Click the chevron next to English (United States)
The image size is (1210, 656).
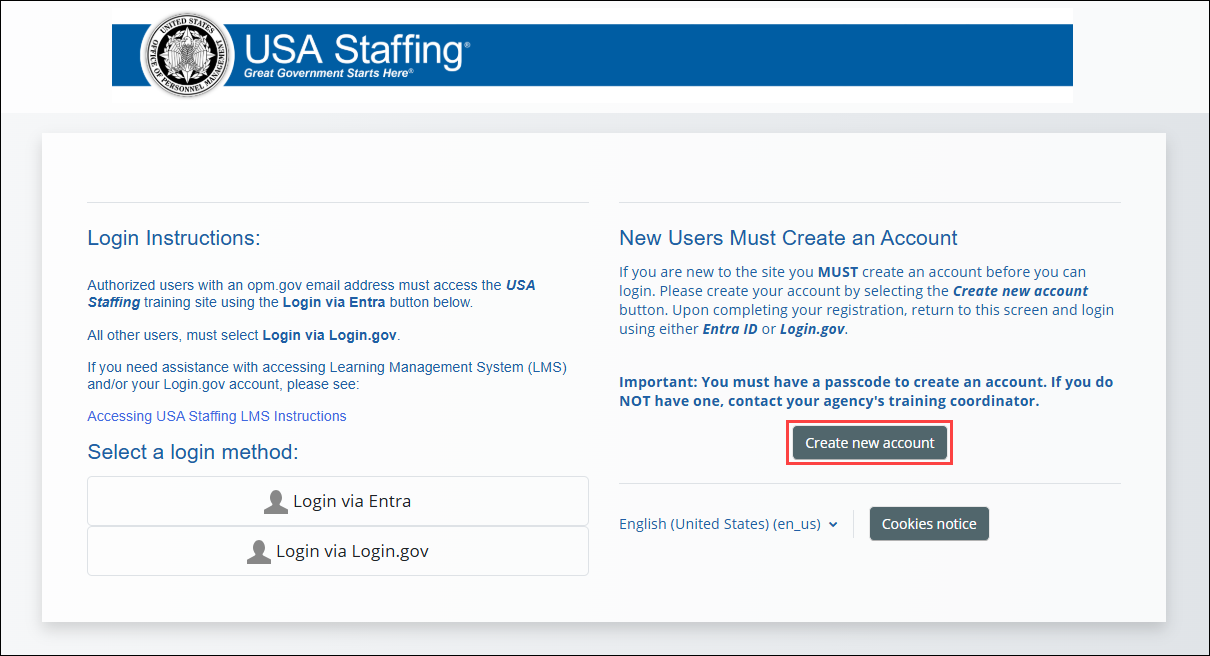[x=834, y=523]
